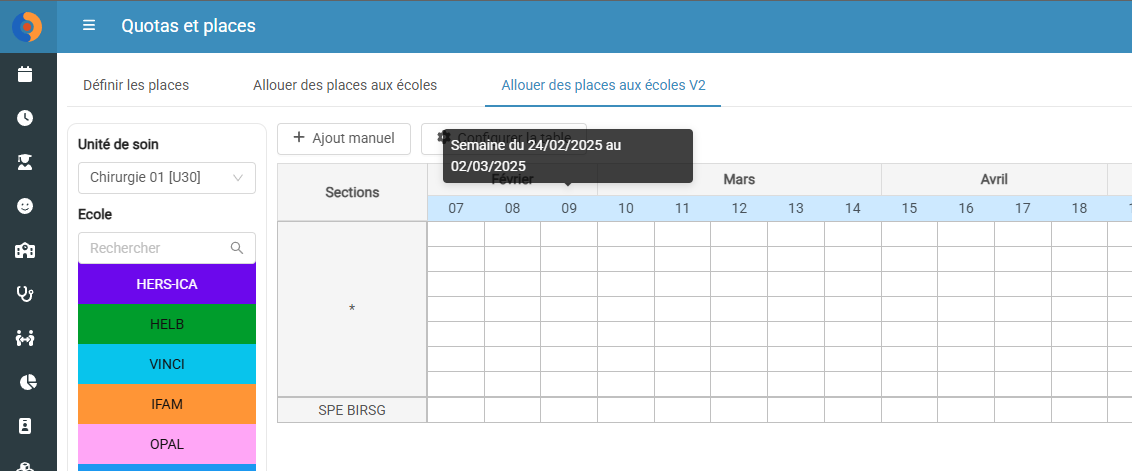Click the search magnifier in Ecole field
This screenshot has width=1132, height=471.
[237, 248]
